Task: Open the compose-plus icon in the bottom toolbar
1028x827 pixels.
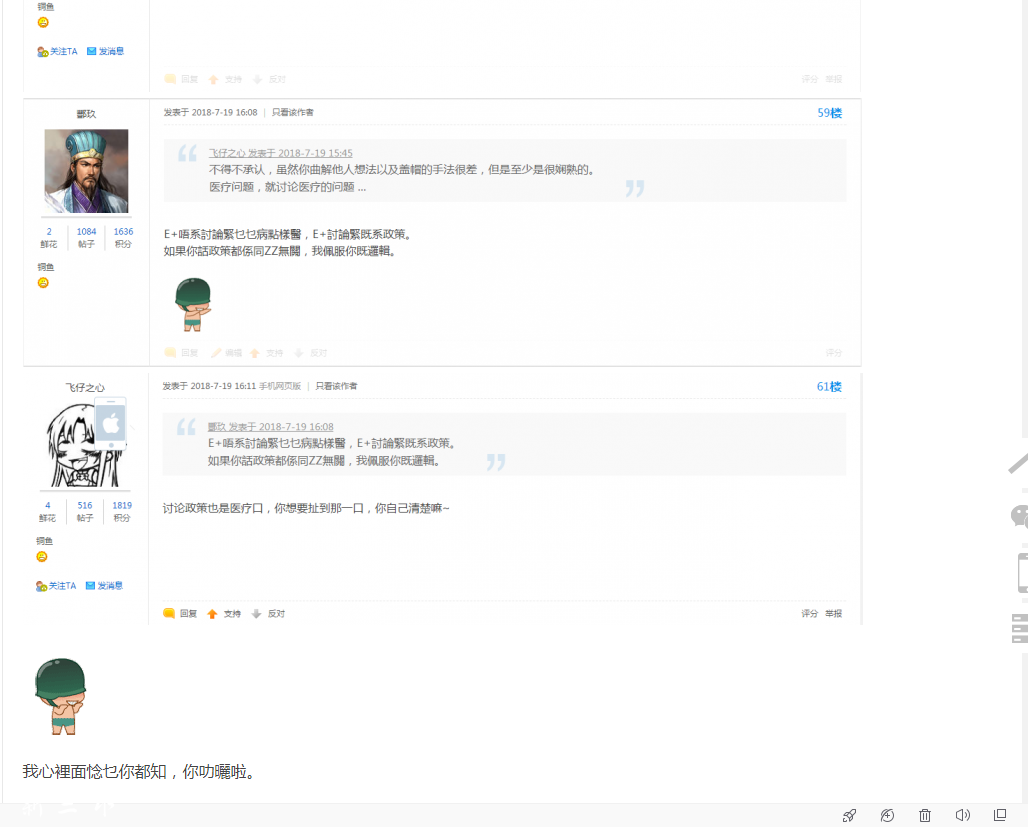Action: (887, 815)
